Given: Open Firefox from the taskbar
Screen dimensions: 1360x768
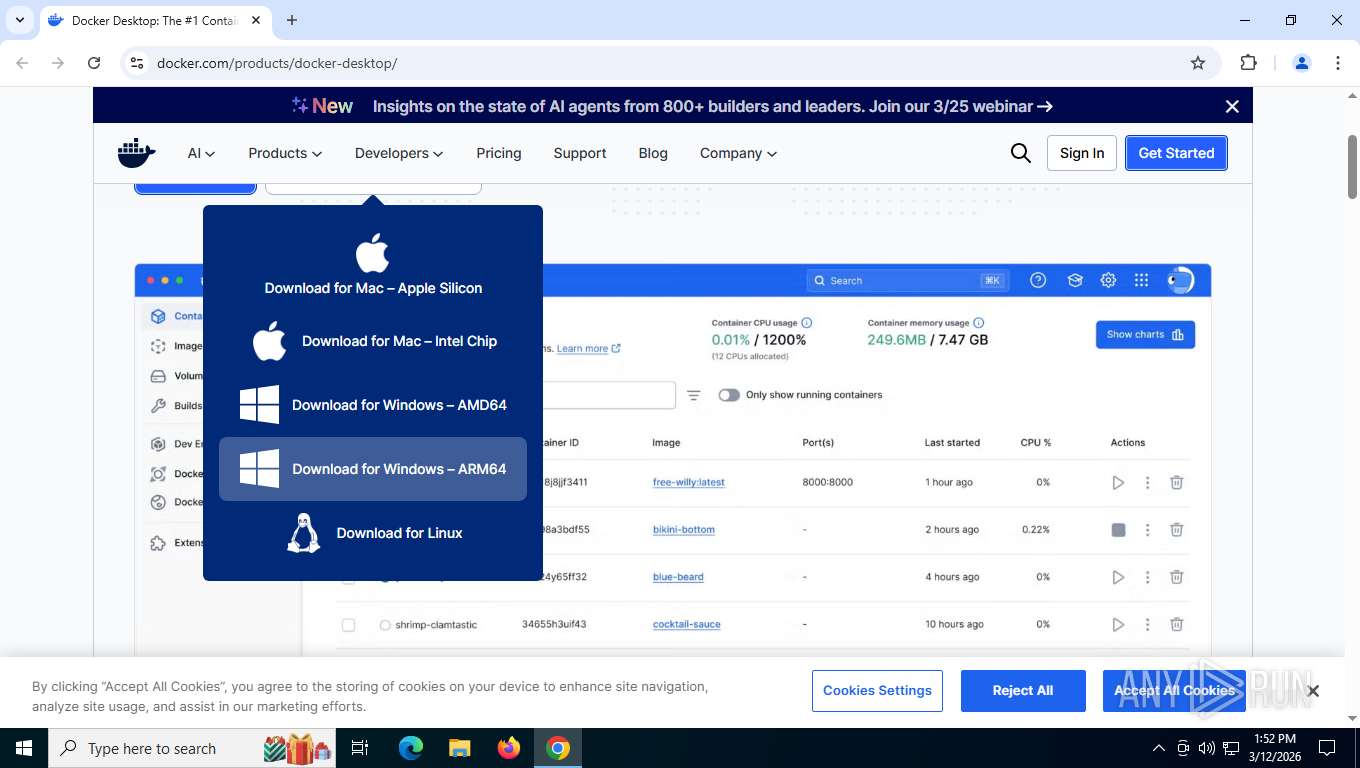Looking at the screenshot, I should (509, 748).
